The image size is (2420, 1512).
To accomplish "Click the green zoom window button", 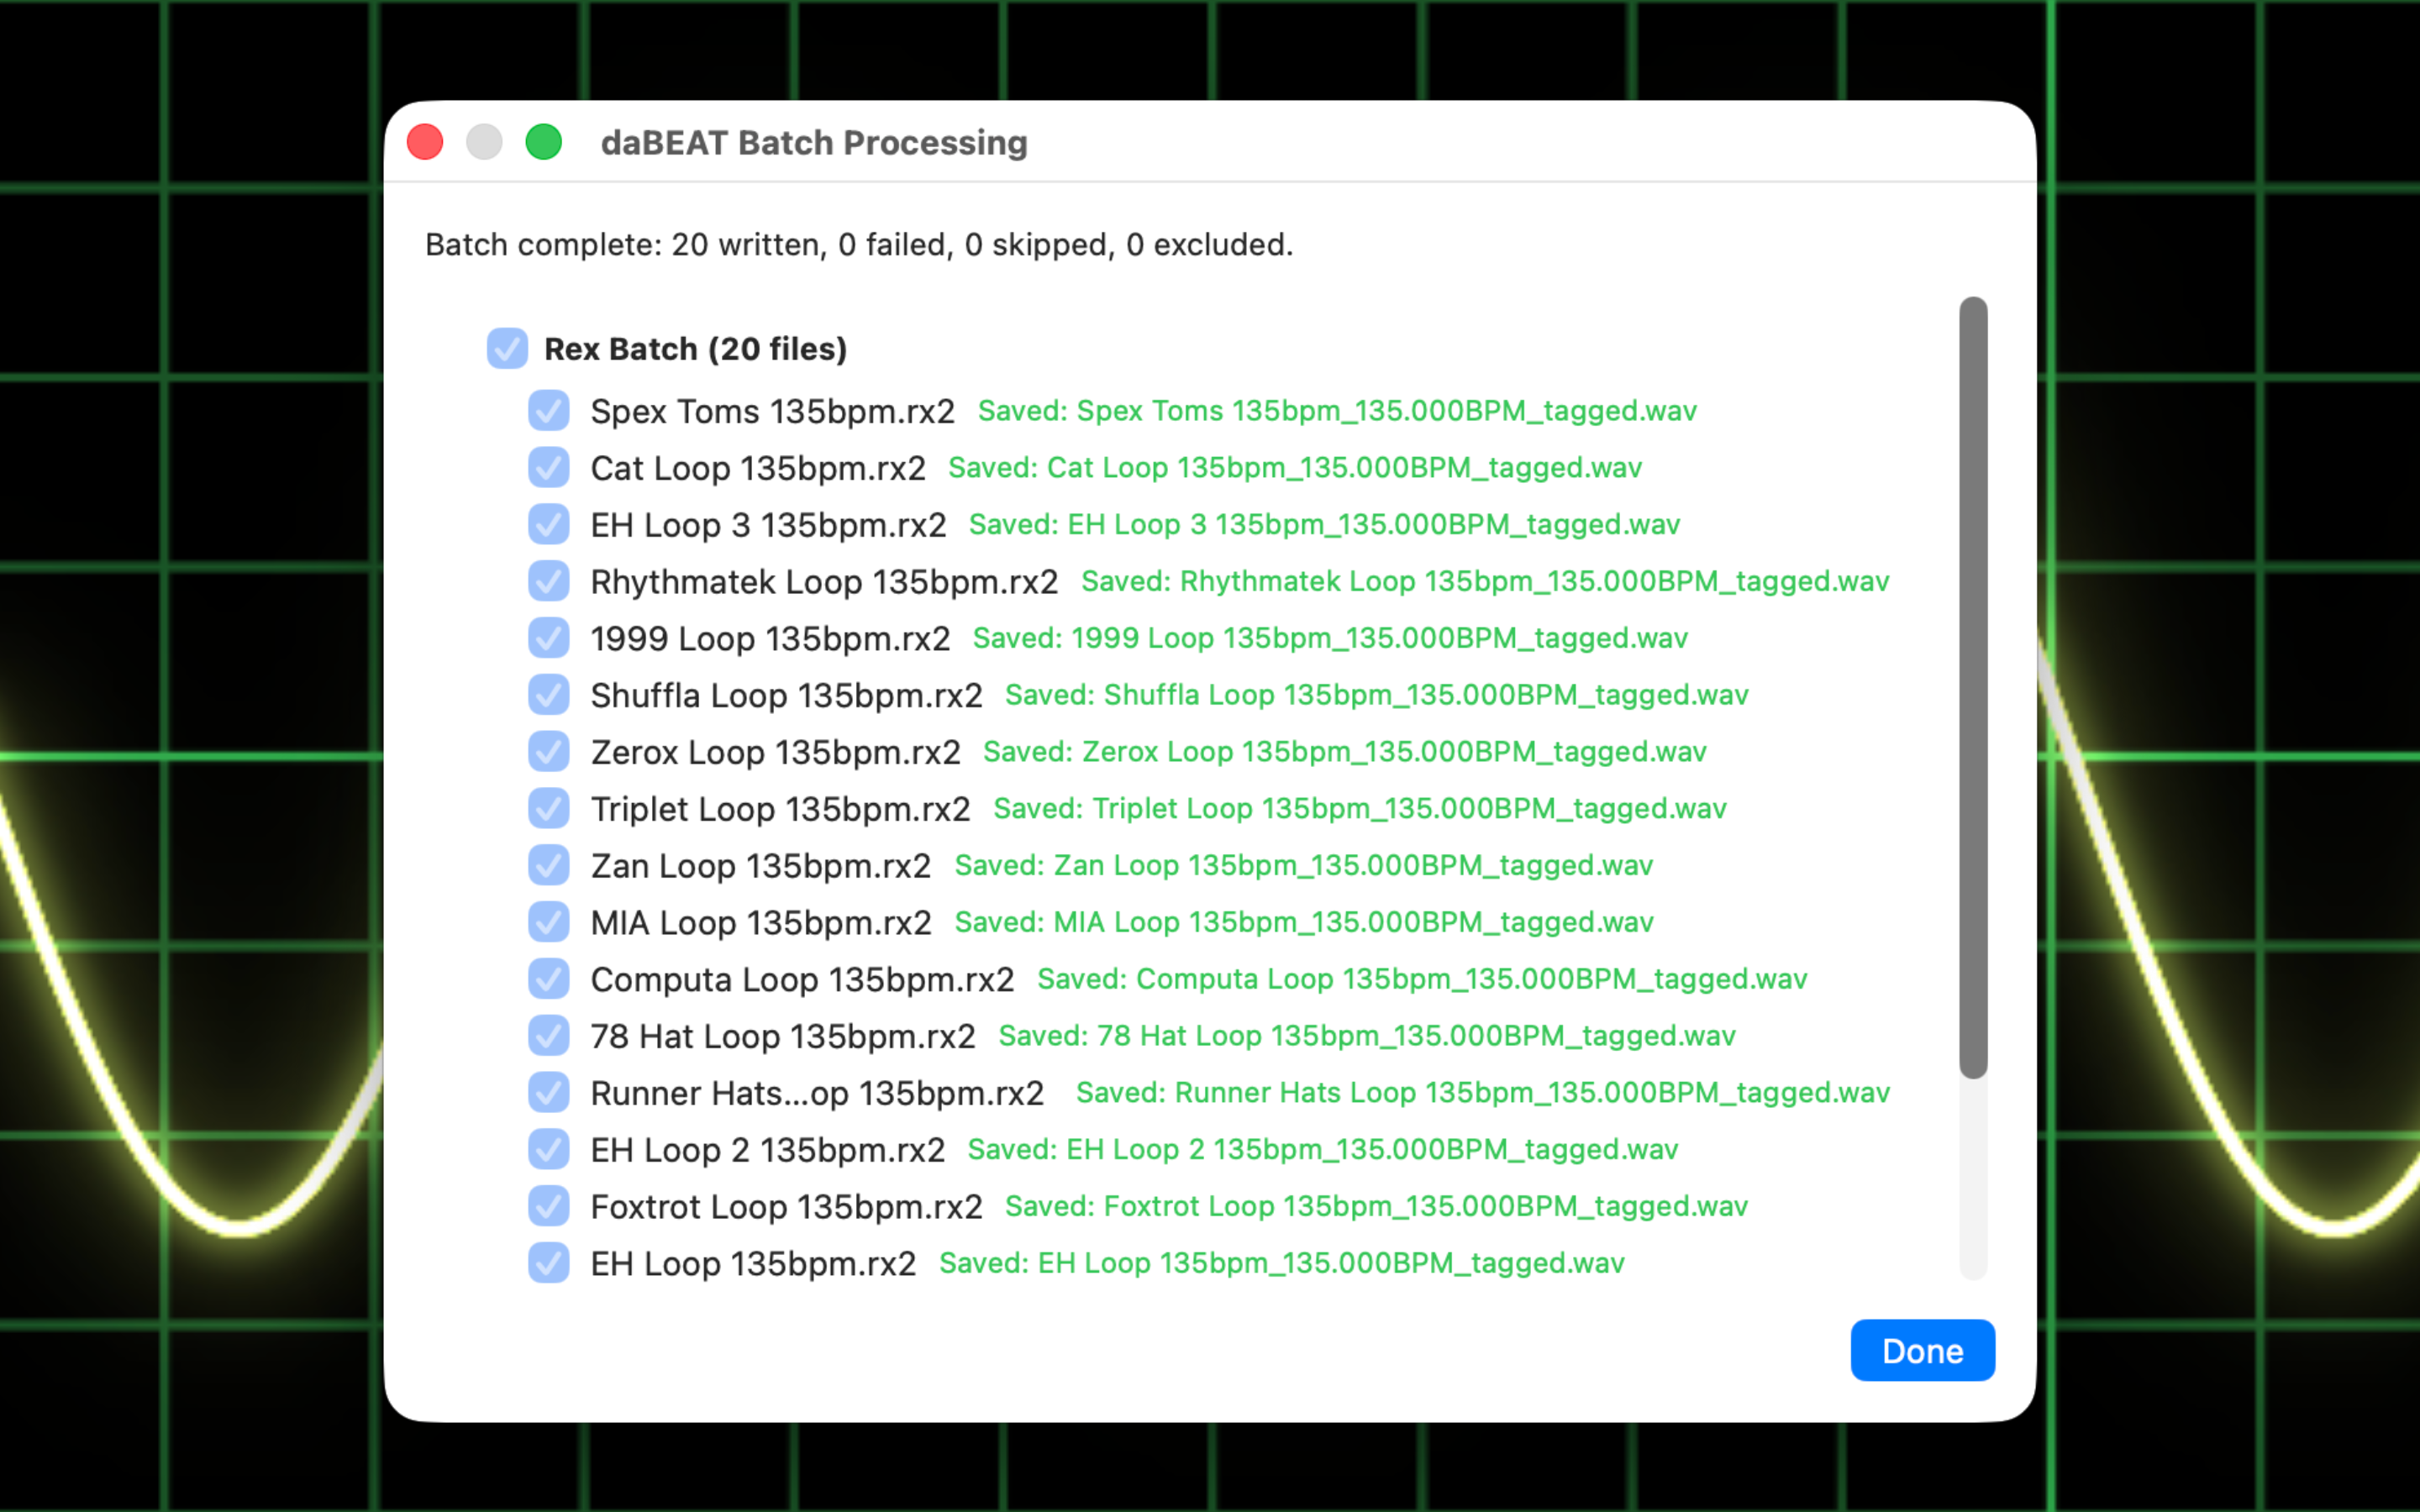I will pyautogui.click(x=544, y=142).
